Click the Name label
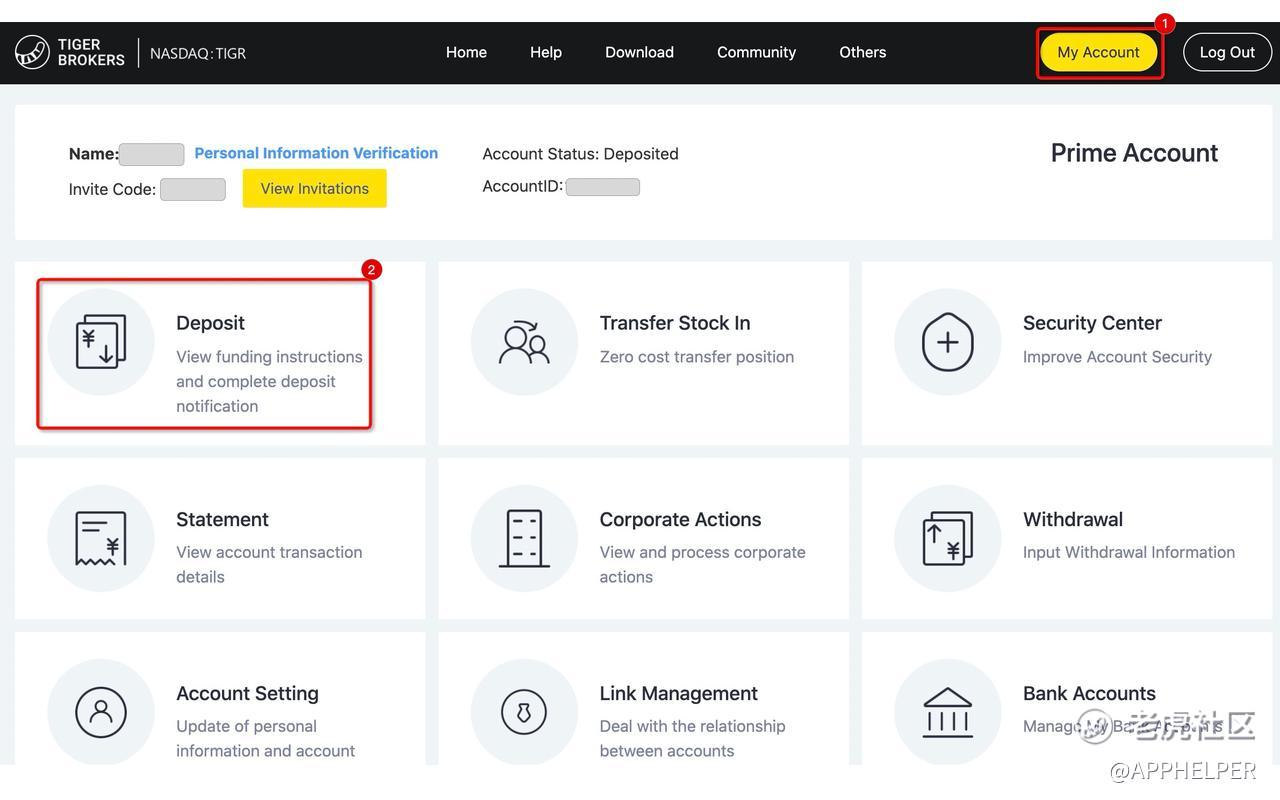This screenshot has width=1280, height=800. (x=94, y=154)
